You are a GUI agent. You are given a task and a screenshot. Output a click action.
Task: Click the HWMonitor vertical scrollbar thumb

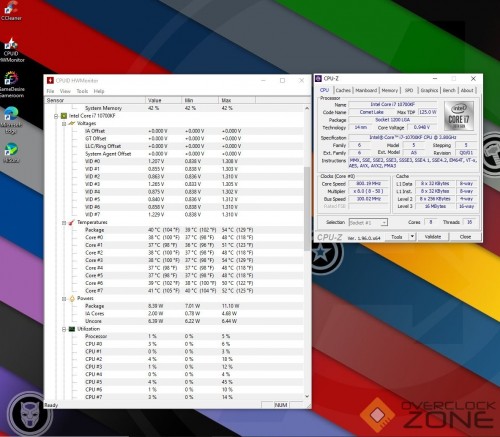[307, 208]
